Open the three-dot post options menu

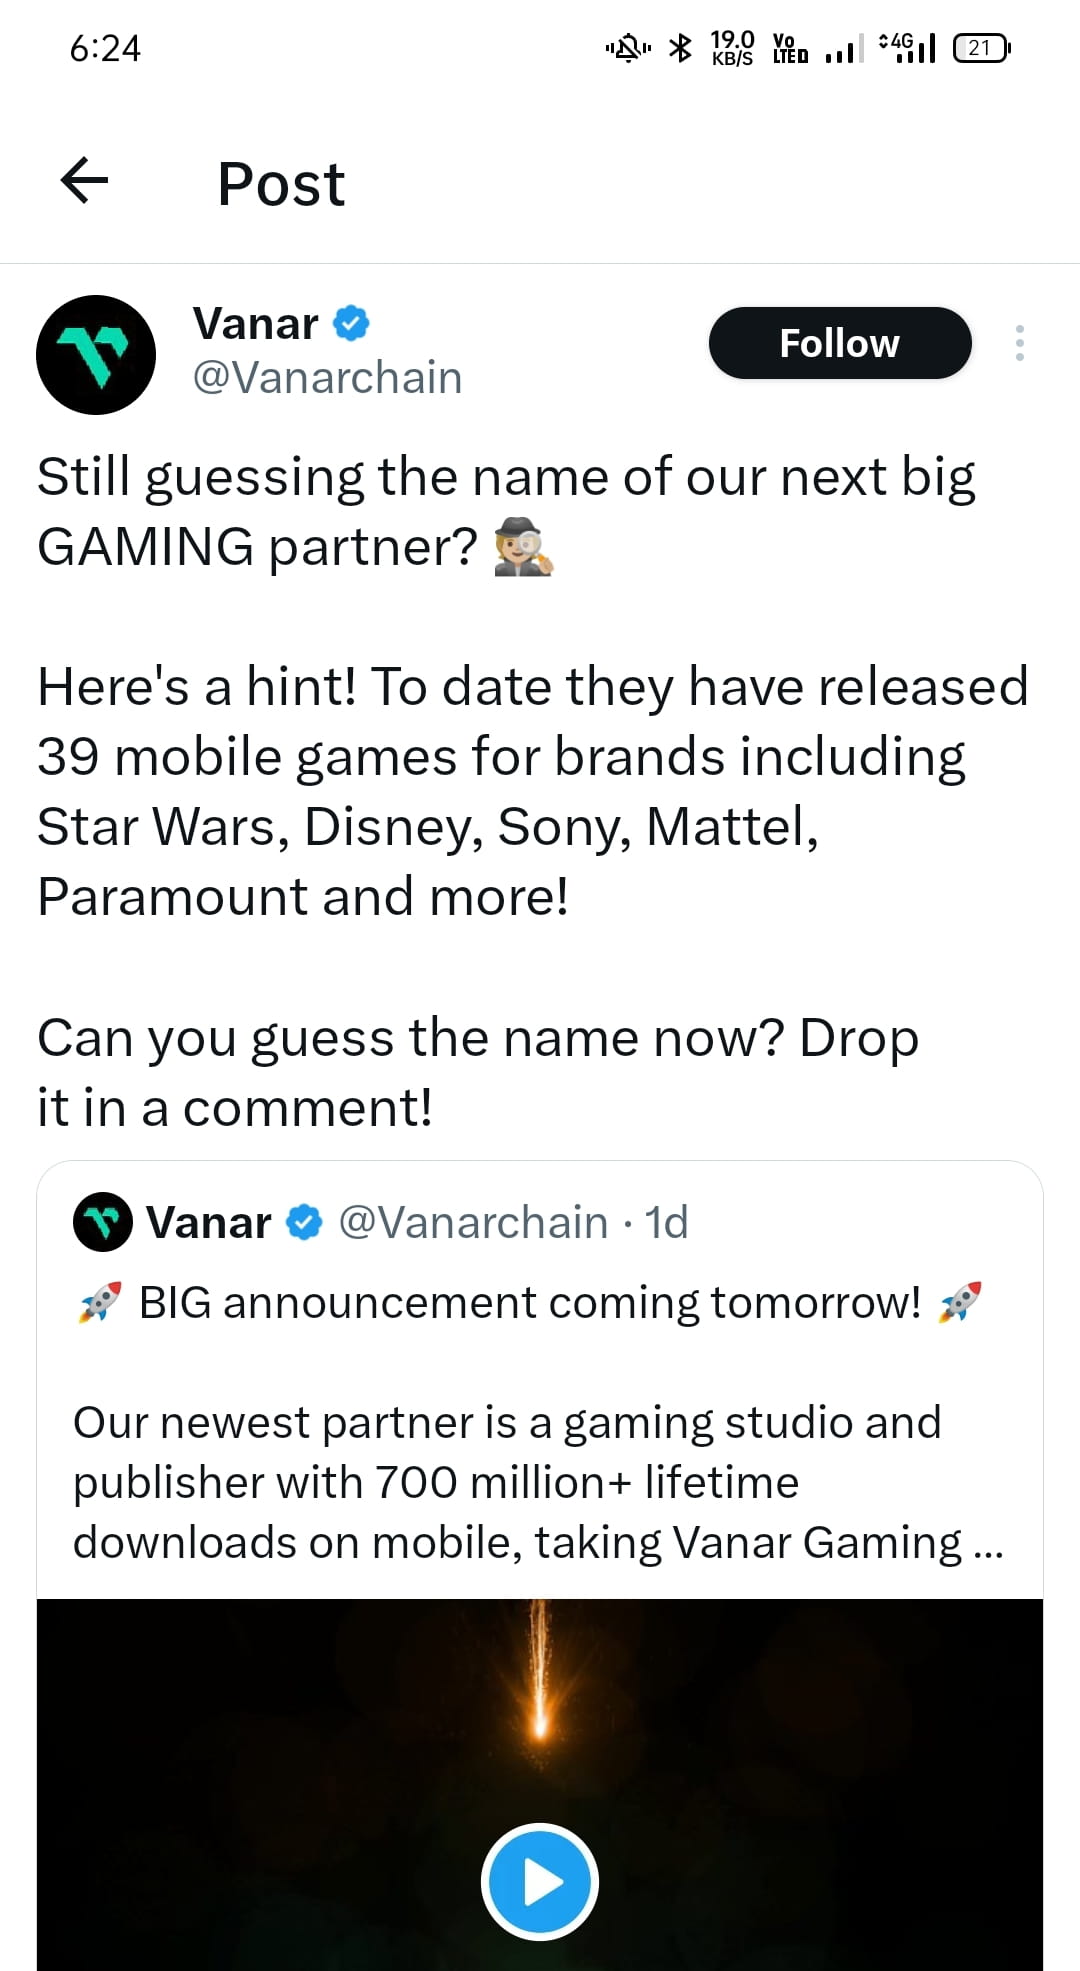(1019, 343)
